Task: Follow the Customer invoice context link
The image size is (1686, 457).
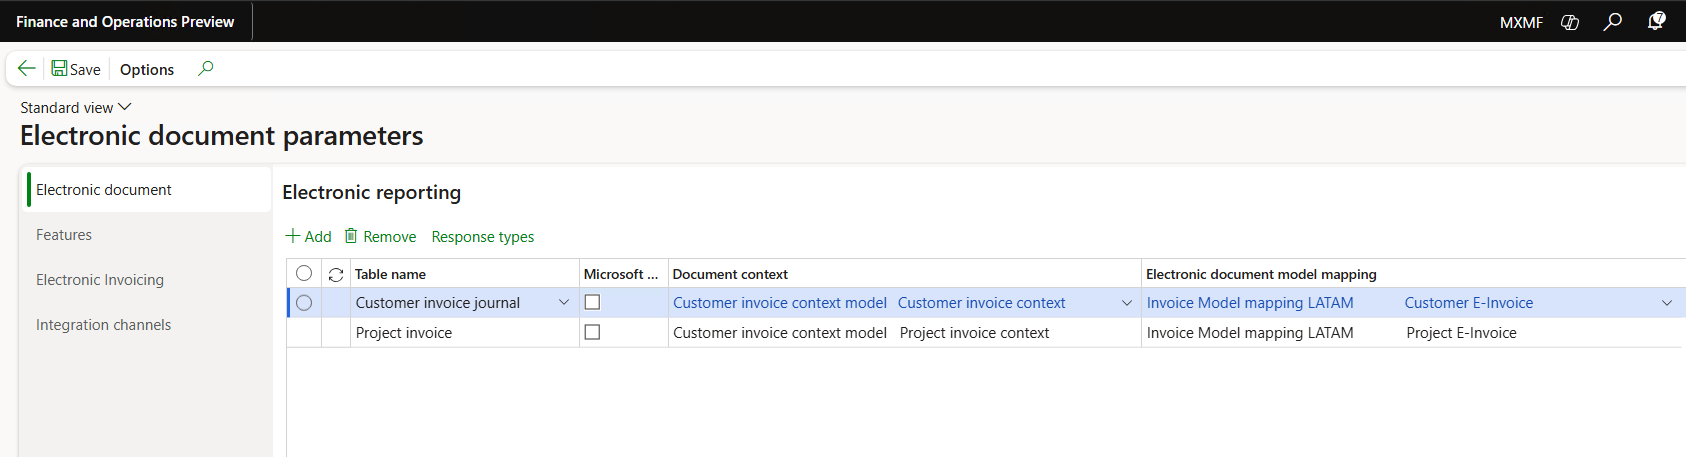Action: point(982,303)
